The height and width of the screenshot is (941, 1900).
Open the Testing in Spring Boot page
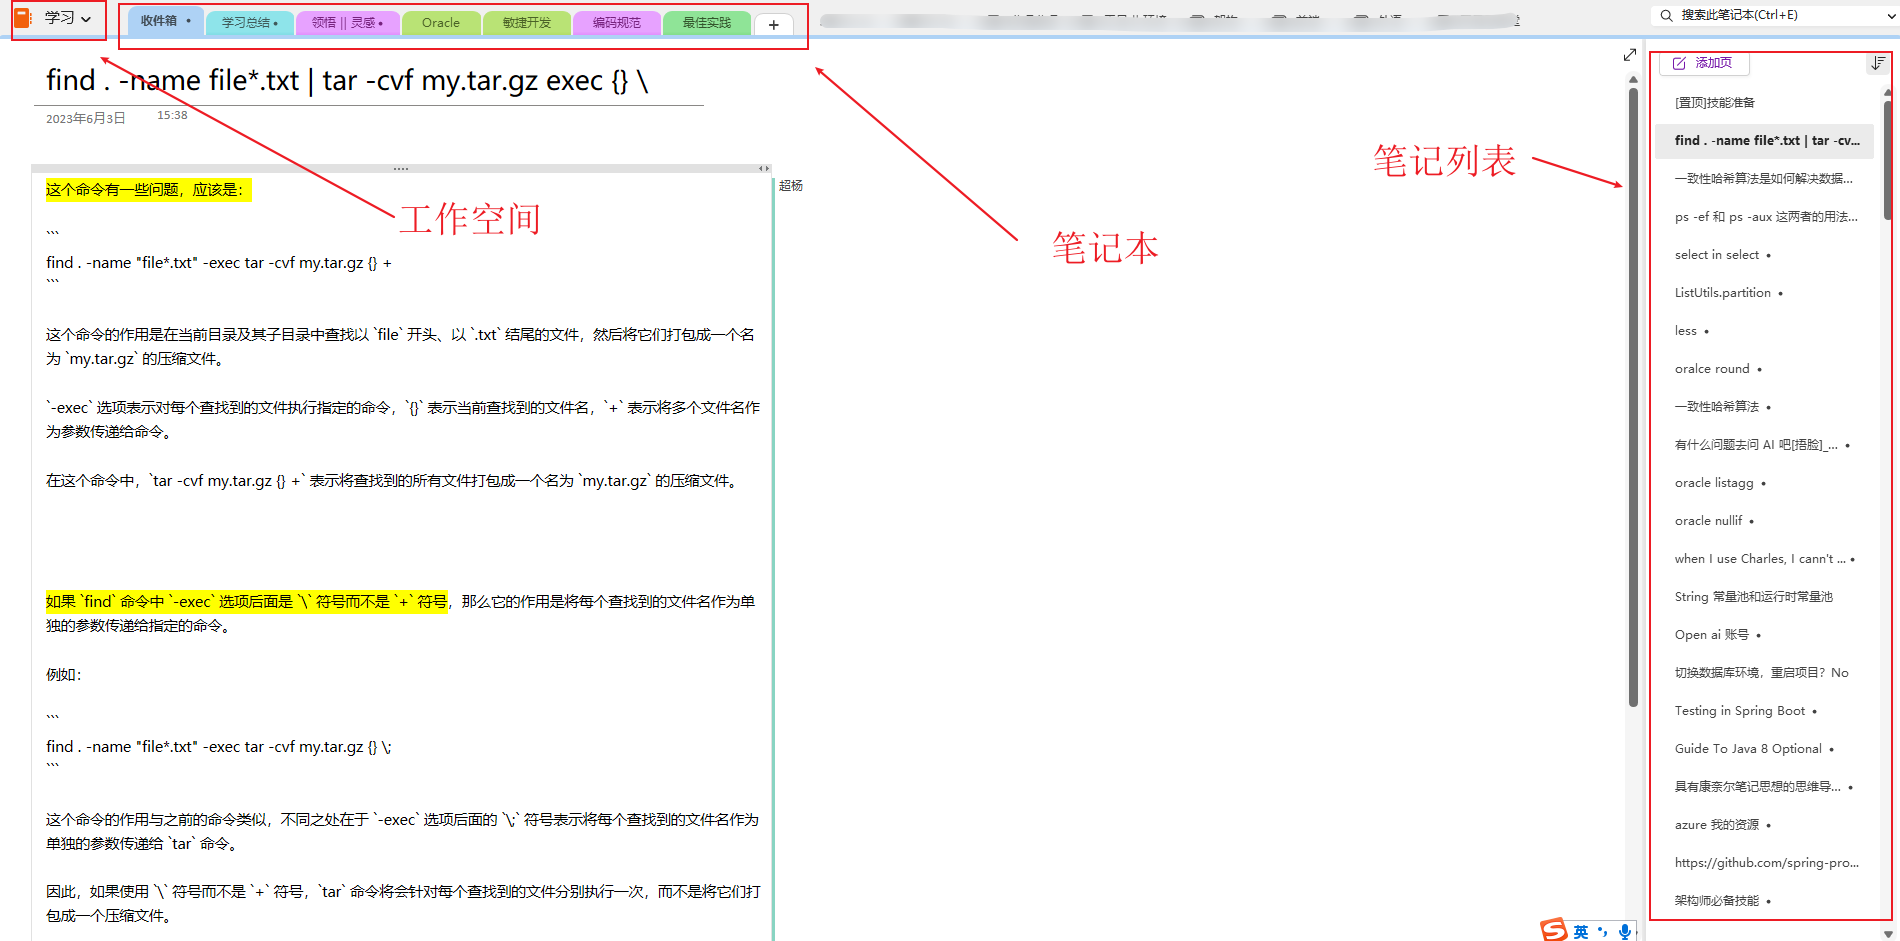[x=1742, y=710]
